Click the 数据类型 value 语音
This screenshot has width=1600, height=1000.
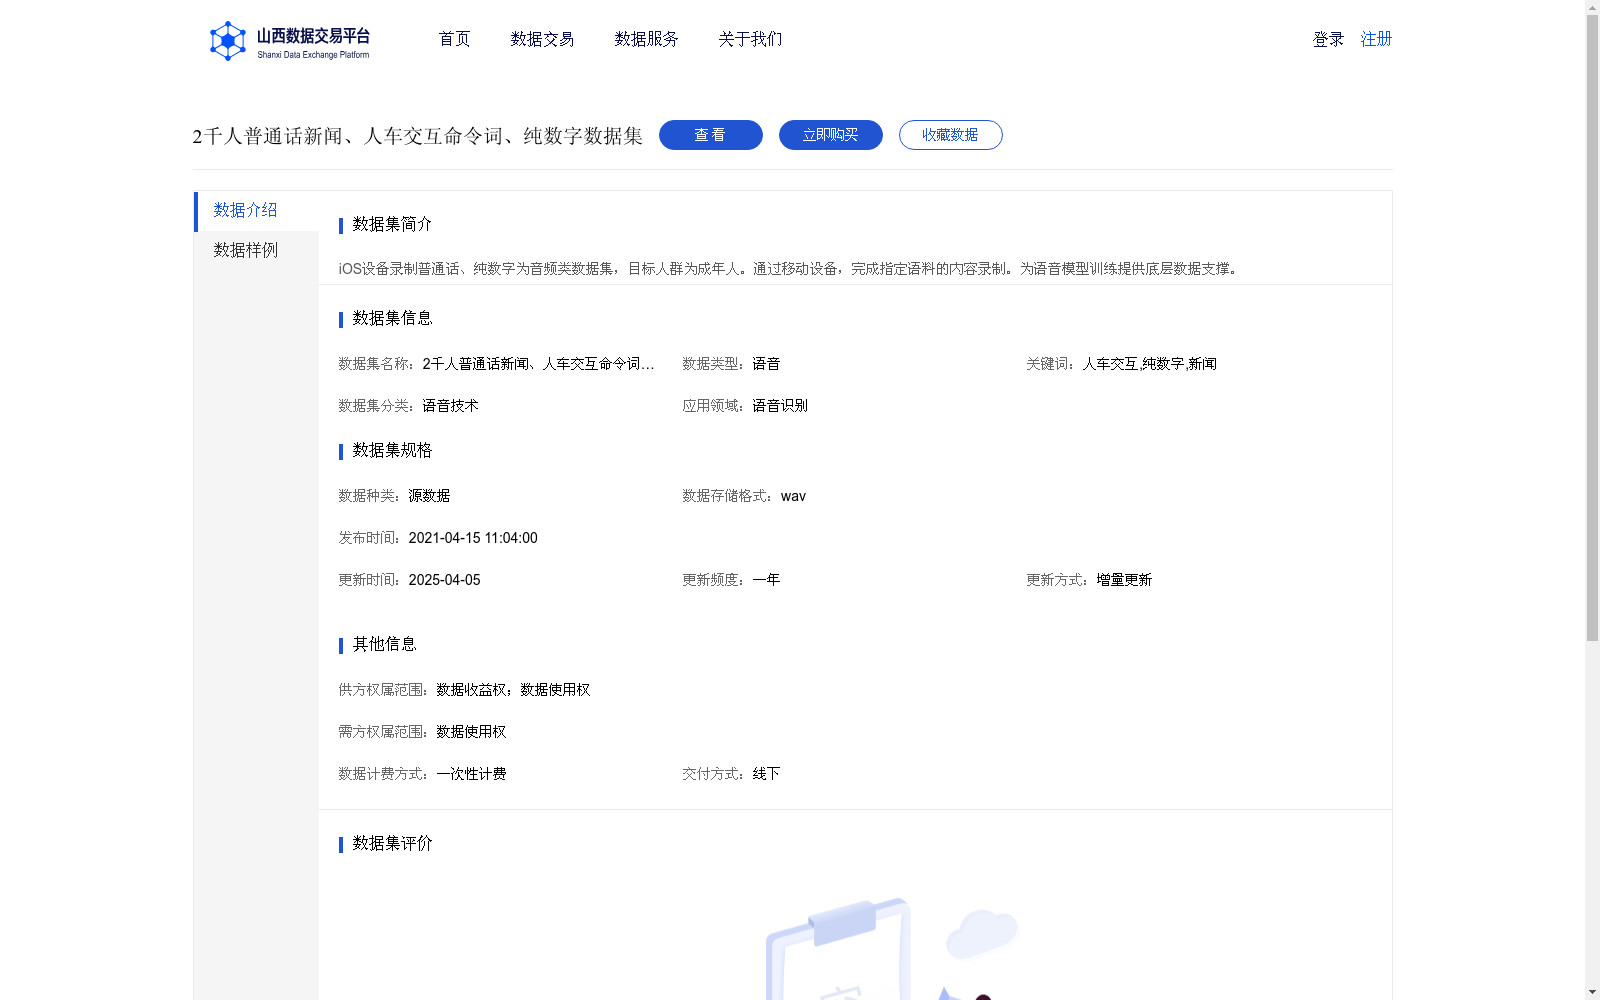point(766,364)
